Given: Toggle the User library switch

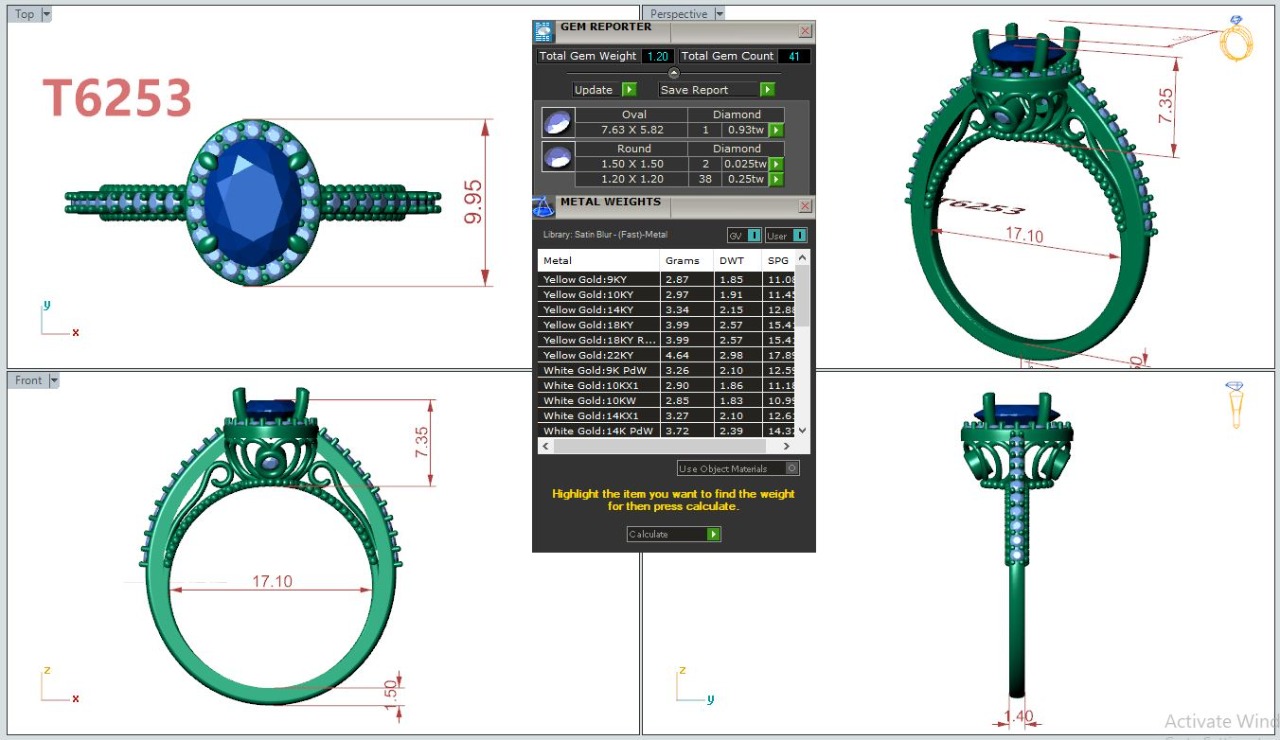Looking at the screenshot, I should 786,236.
